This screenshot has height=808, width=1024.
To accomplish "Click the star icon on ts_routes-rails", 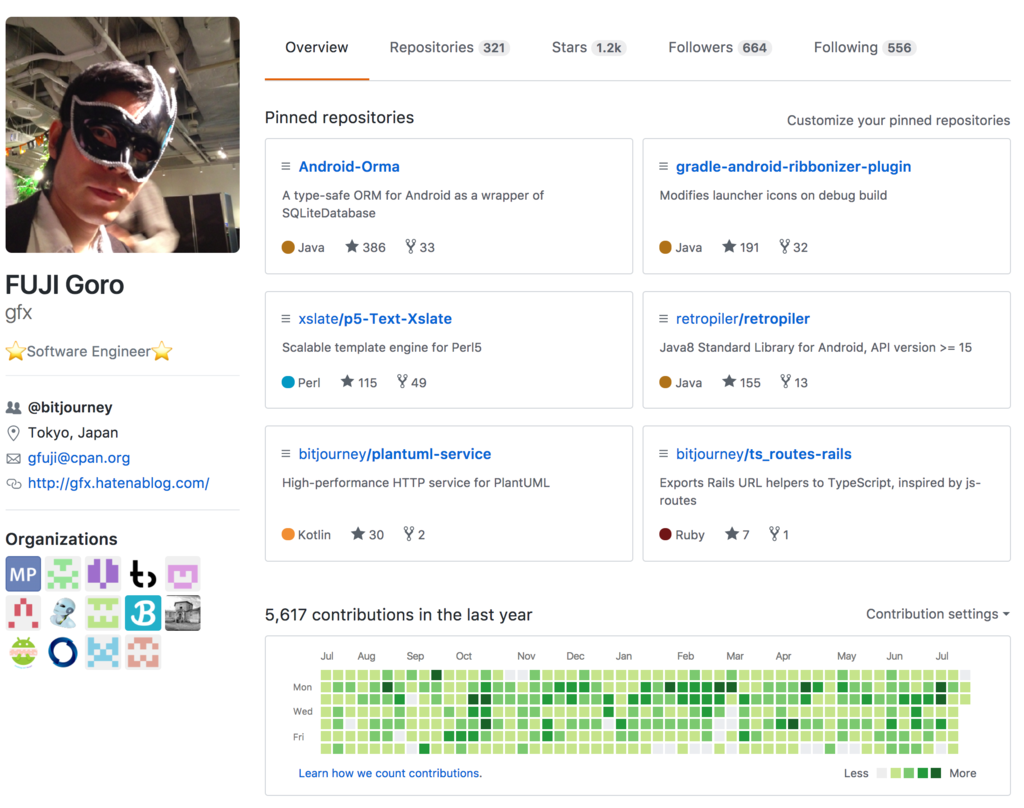I will [732, 534].
